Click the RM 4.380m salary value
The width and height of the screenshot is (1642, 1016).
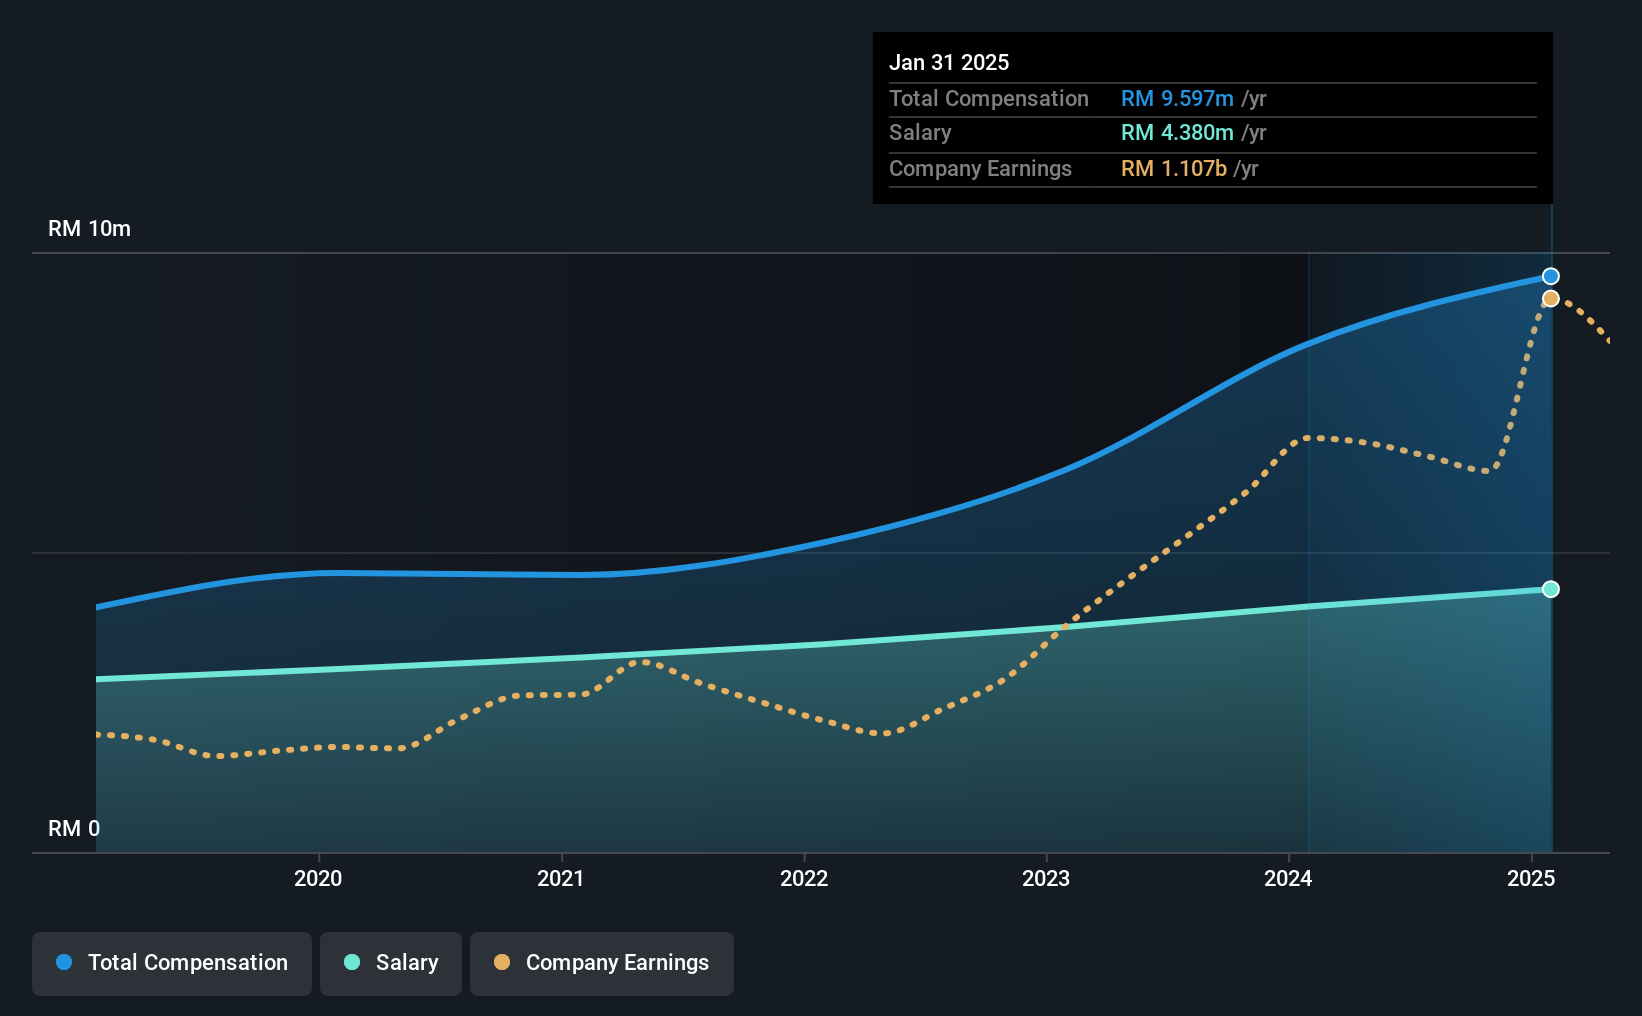tap(1177, 132)
